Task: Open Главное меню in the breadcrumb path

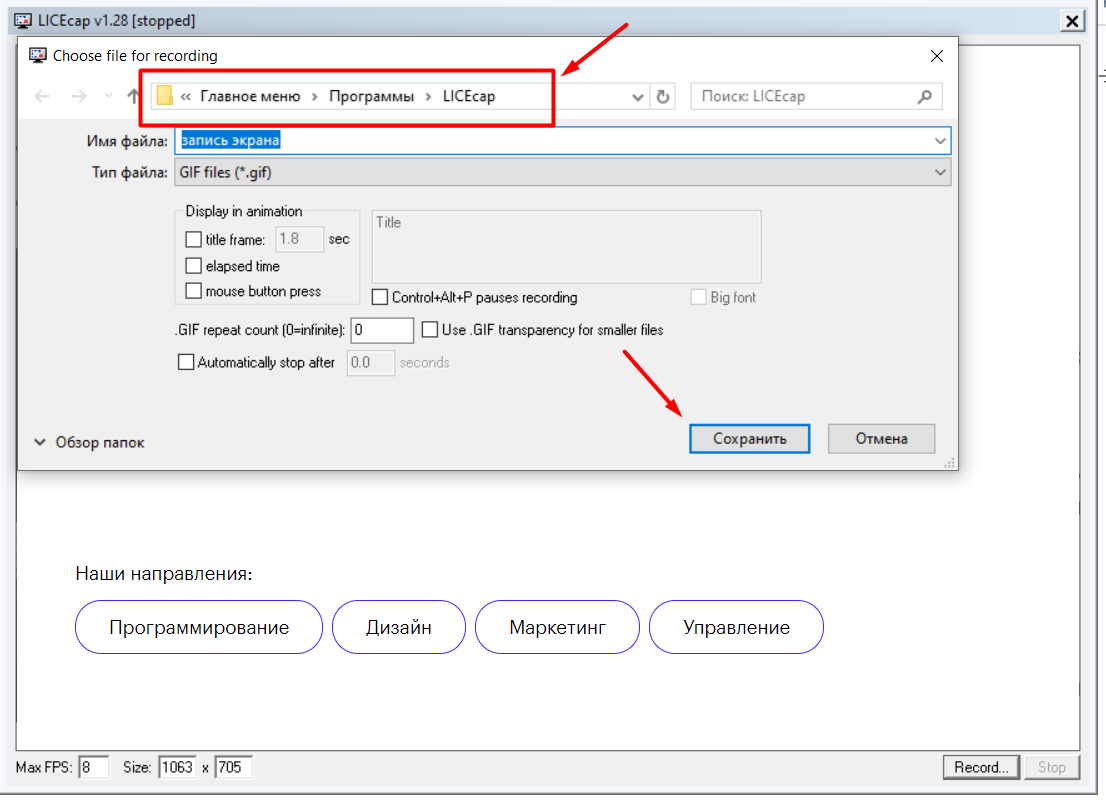Action: pos(250,97)
